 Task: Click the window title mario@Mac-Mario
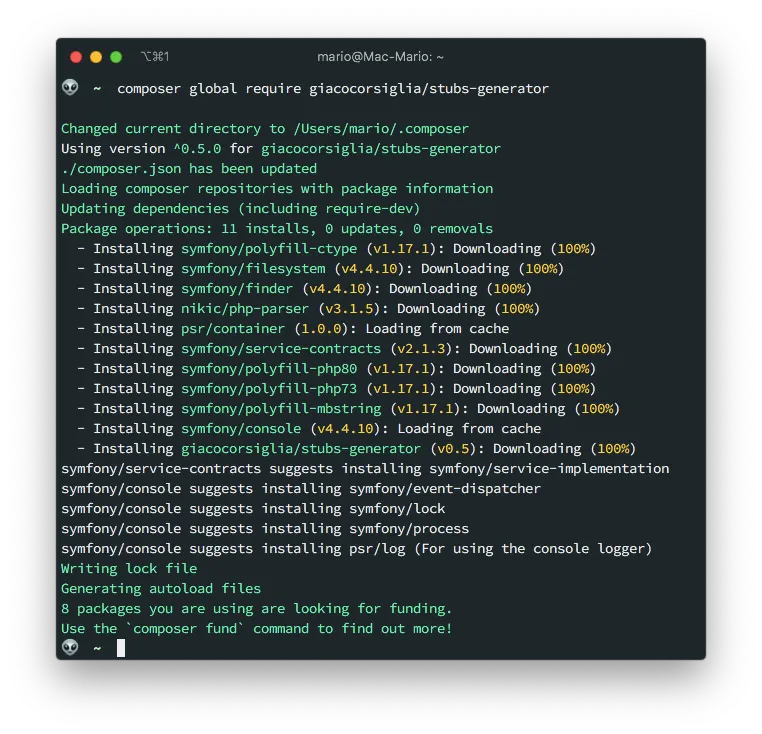(x=380, y=57)
